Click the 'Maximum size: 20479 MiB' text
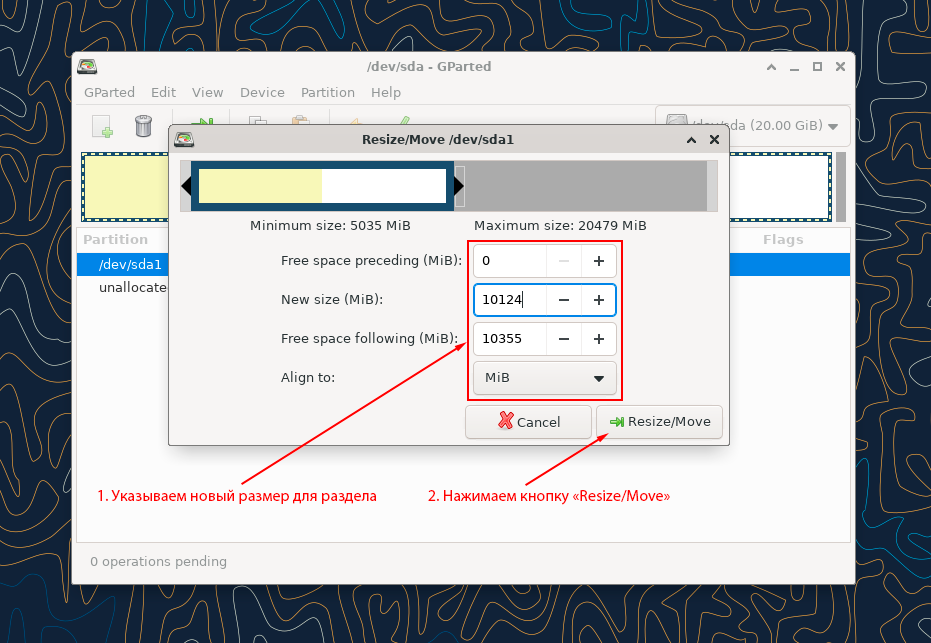 point(560,226)
